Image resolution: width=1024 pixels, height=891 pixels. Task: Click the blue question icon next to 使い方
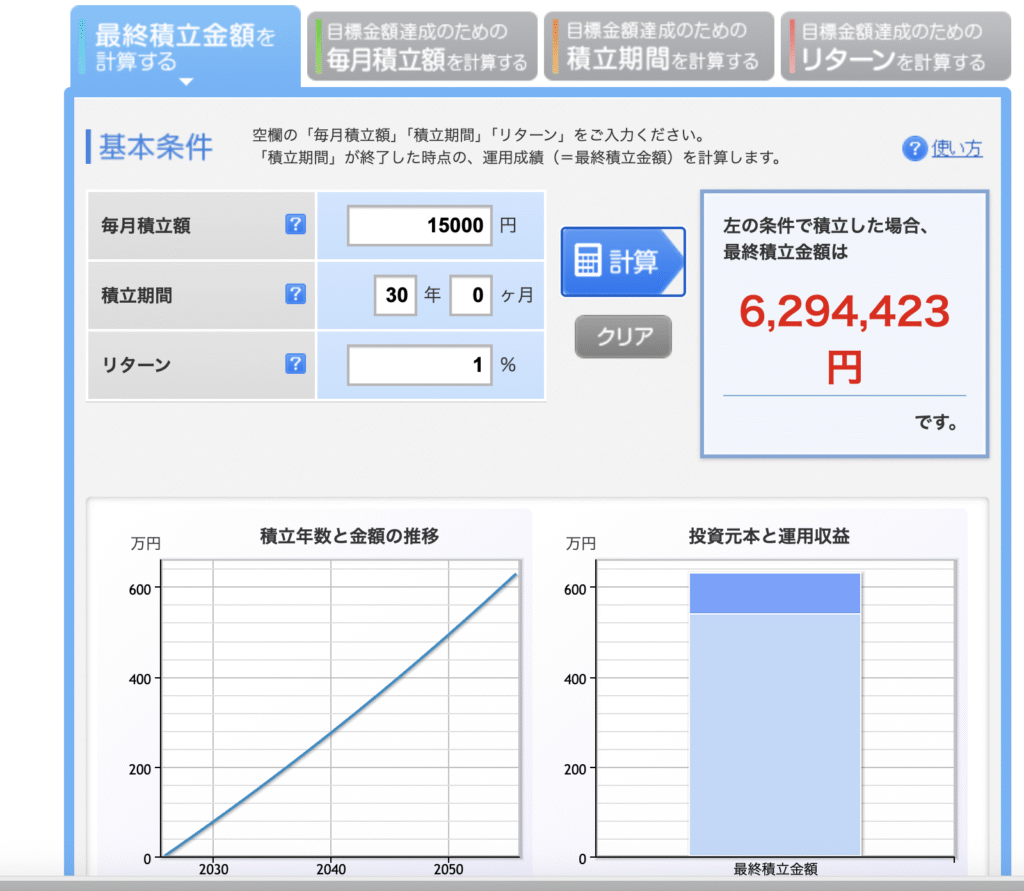point(914,149)
